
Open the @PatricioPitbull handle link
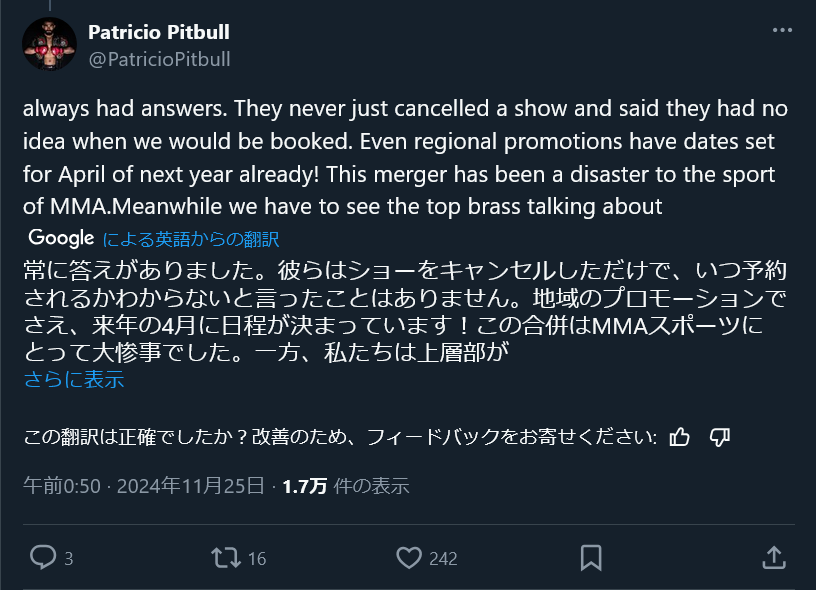coord(159,59)
